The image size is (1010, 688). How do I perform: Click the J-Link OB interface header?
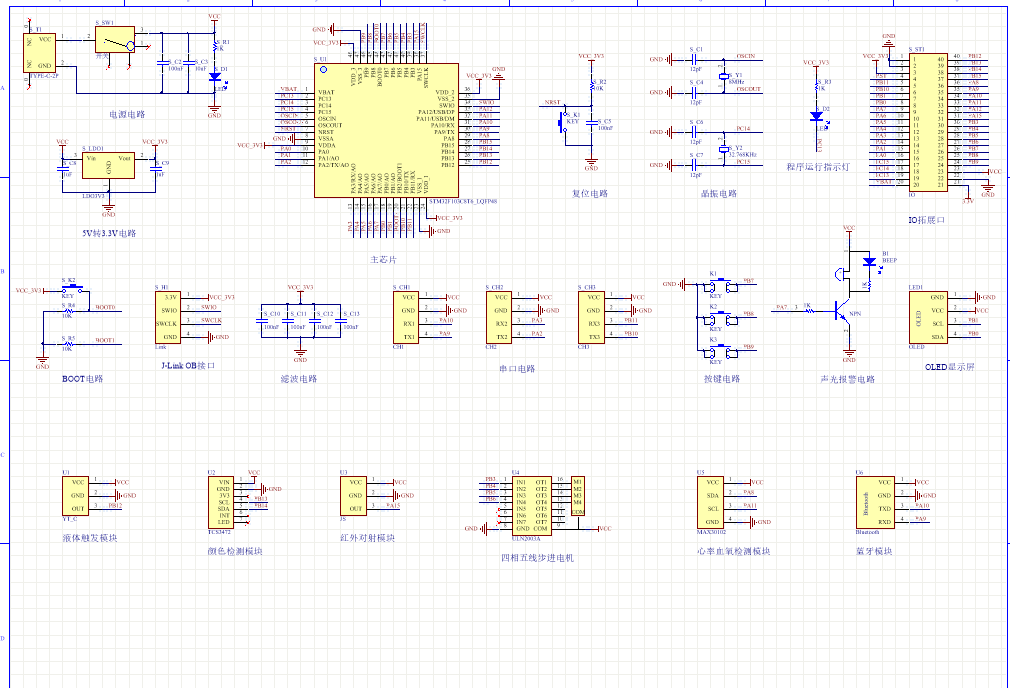click(x=170, y=317)
